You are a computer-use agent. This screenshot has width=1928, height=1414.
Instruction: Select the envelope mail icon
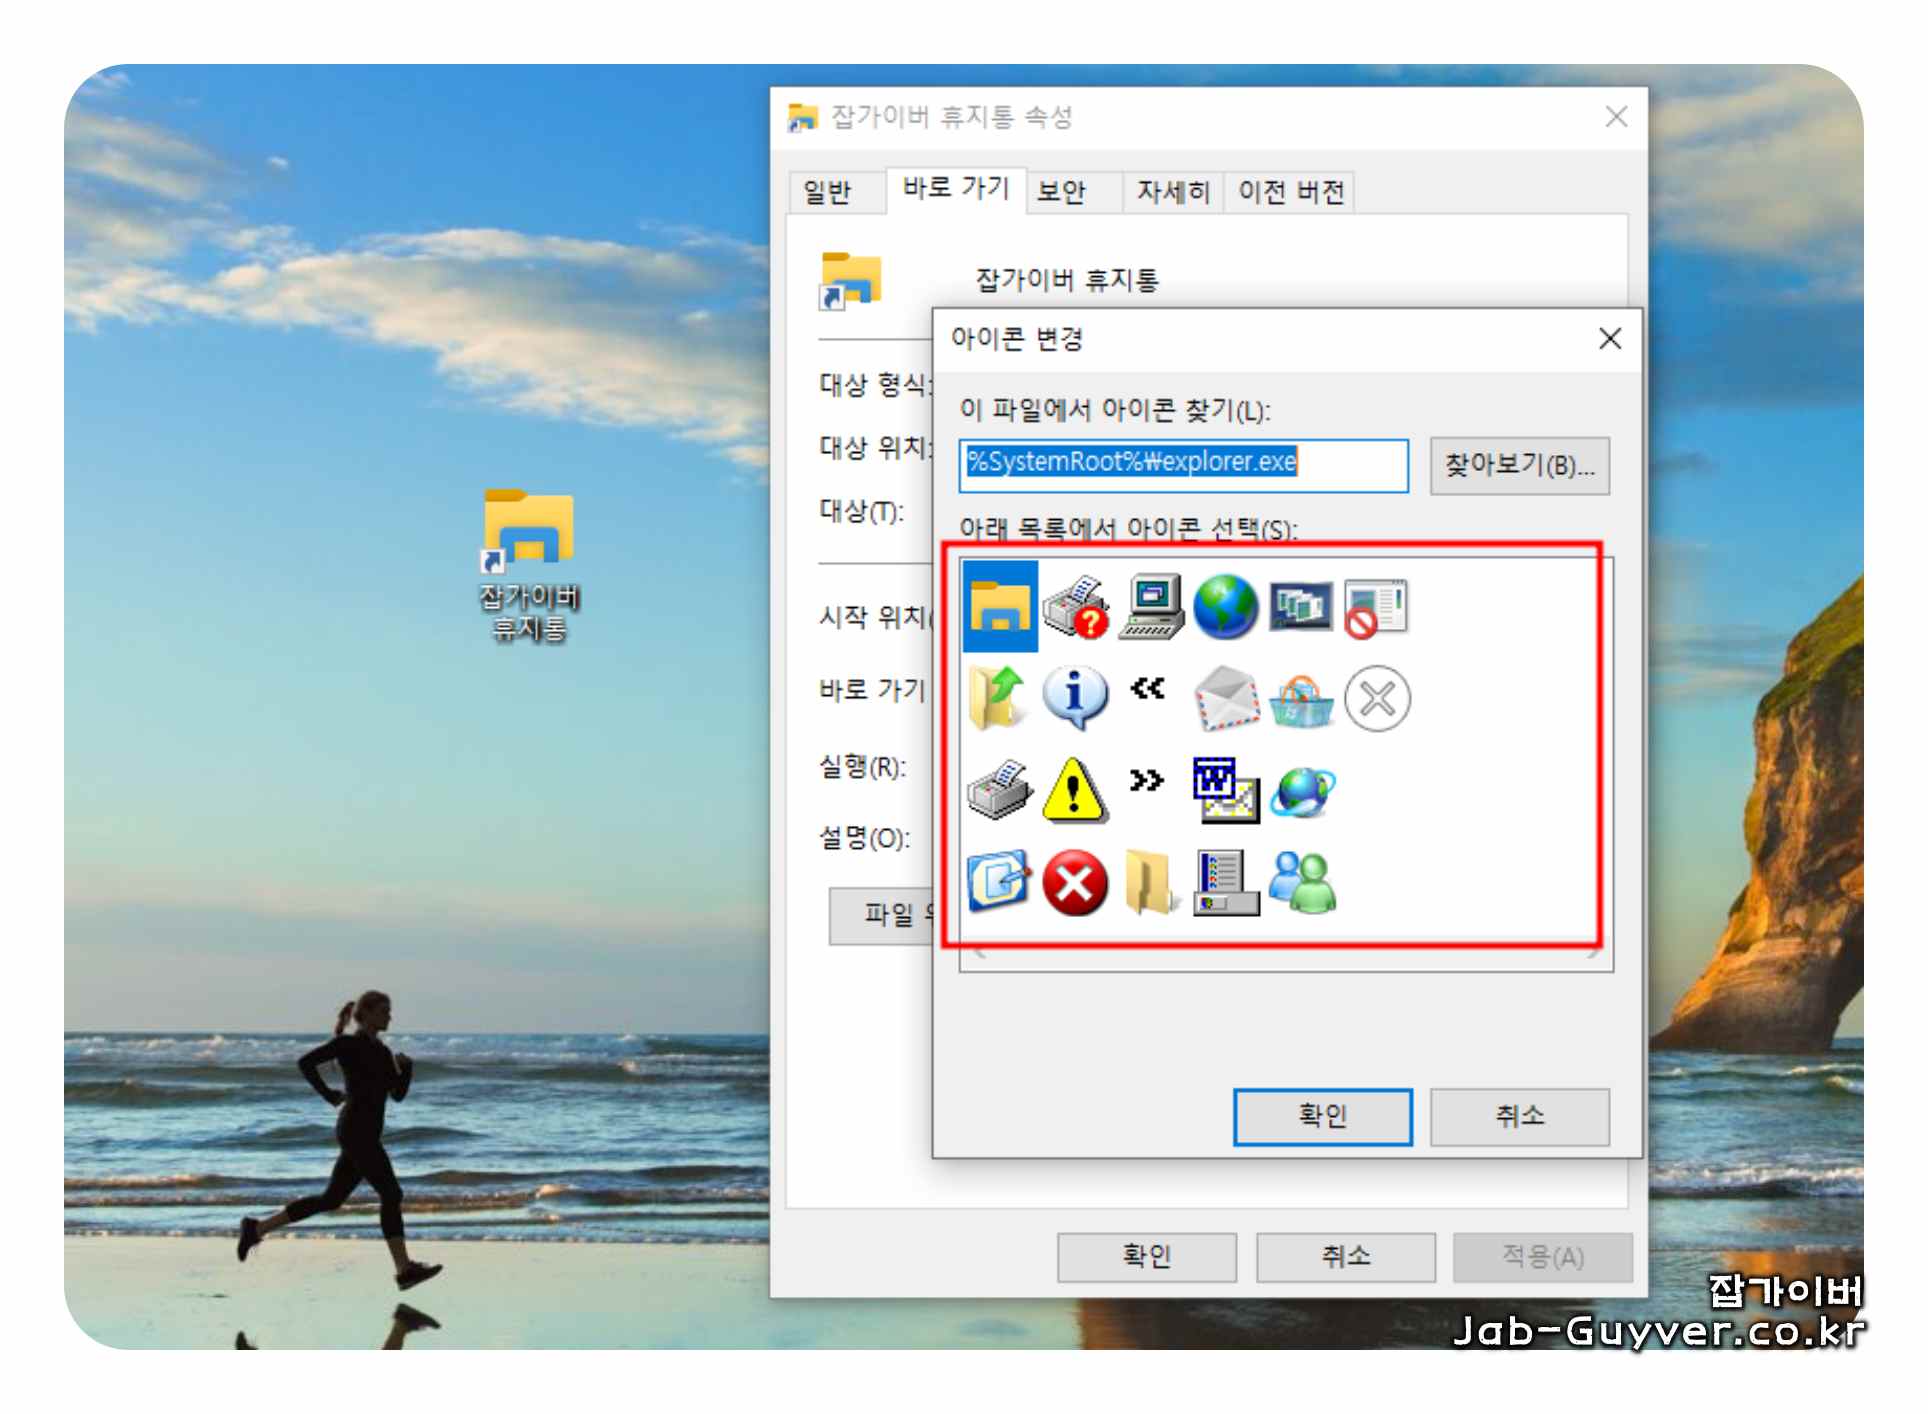(1226, 697)
